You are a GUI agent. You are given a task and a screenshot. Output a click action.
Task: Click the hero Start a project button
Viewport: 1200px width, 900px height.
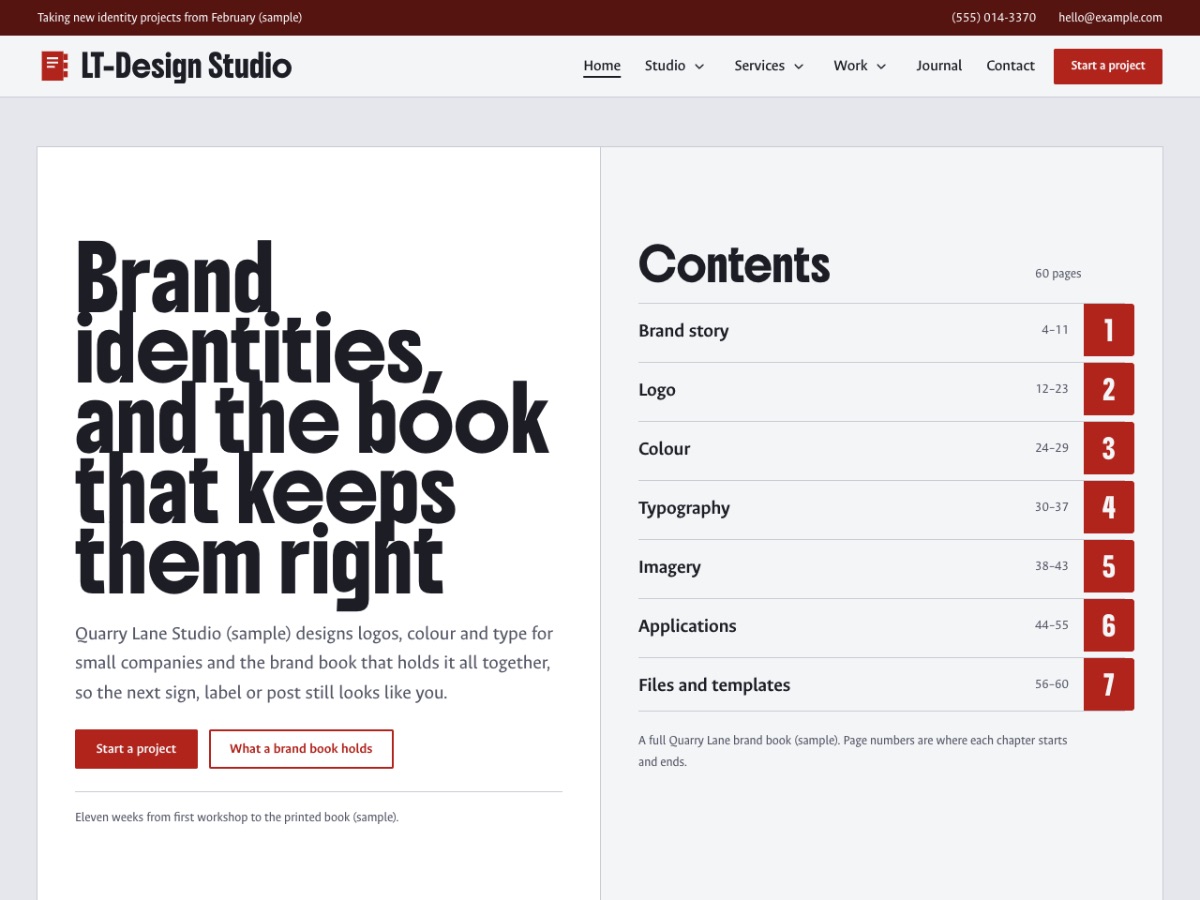point(136,749)
